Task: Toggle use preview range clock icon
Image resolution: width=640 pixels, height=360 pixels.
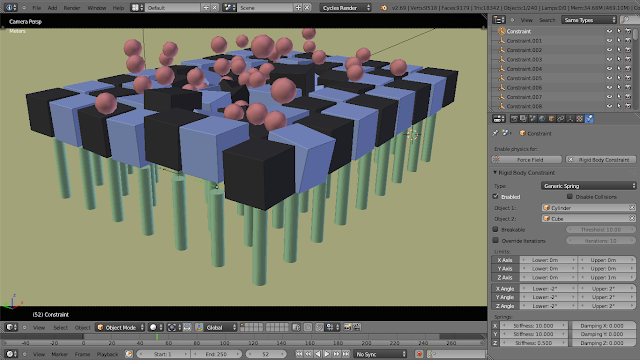Action: (x=129, y=354)
